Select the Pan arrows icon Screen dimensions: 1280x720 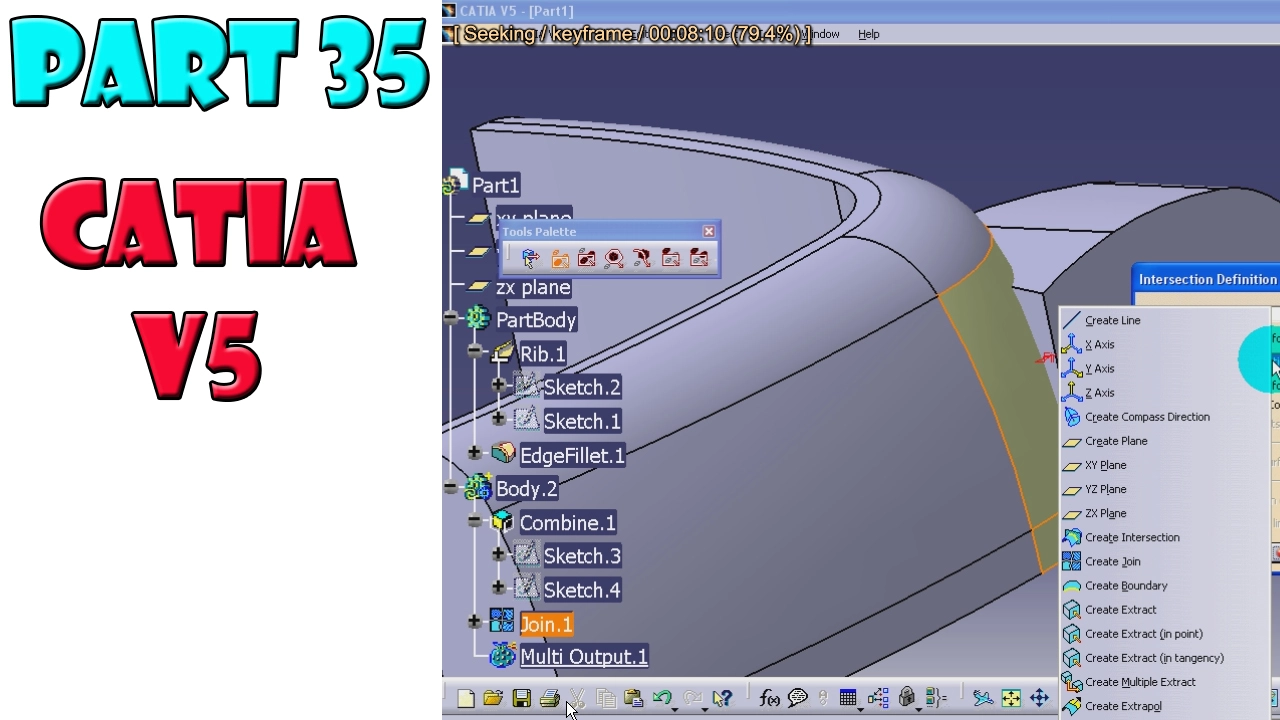tap(1039, 698)
